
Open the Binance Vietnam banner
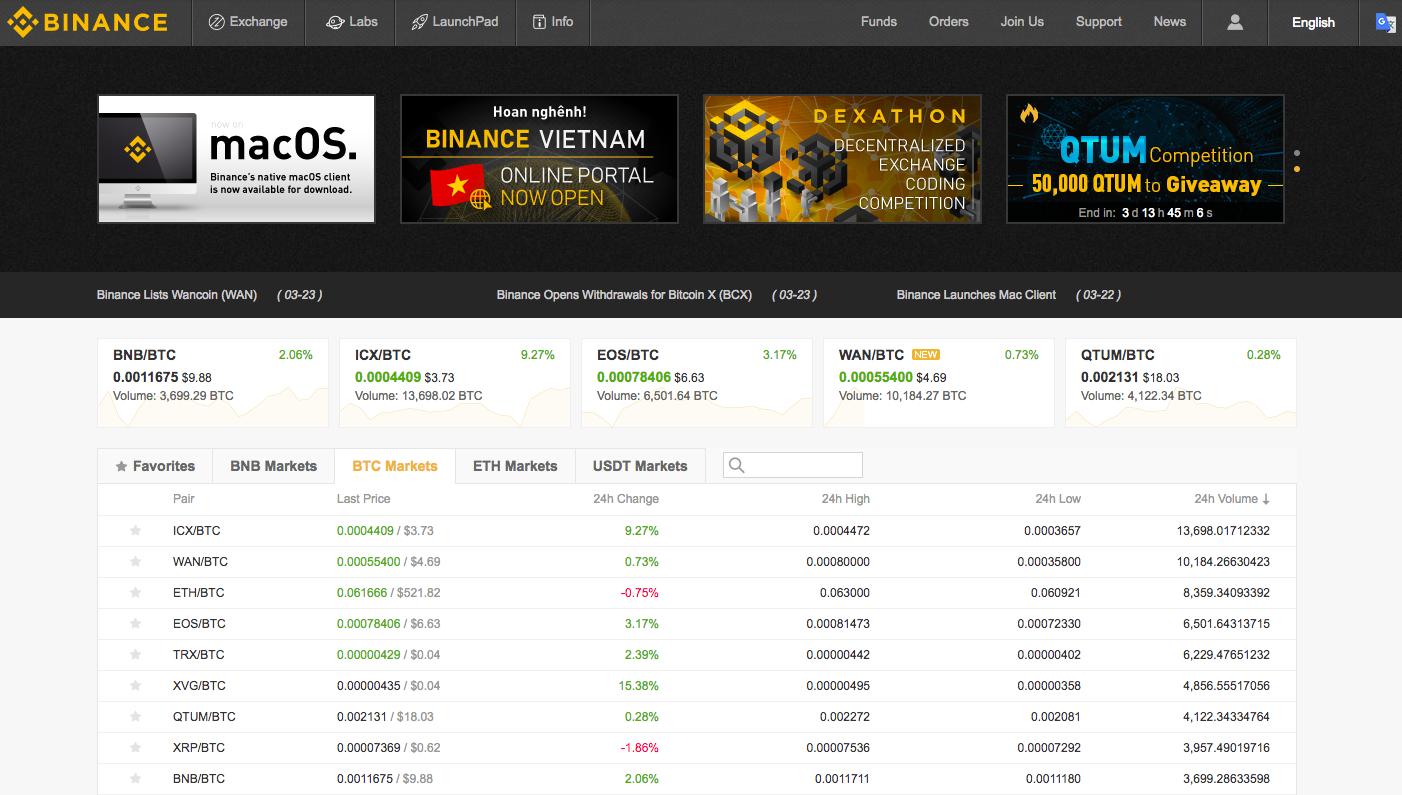(x=539, y=159)
